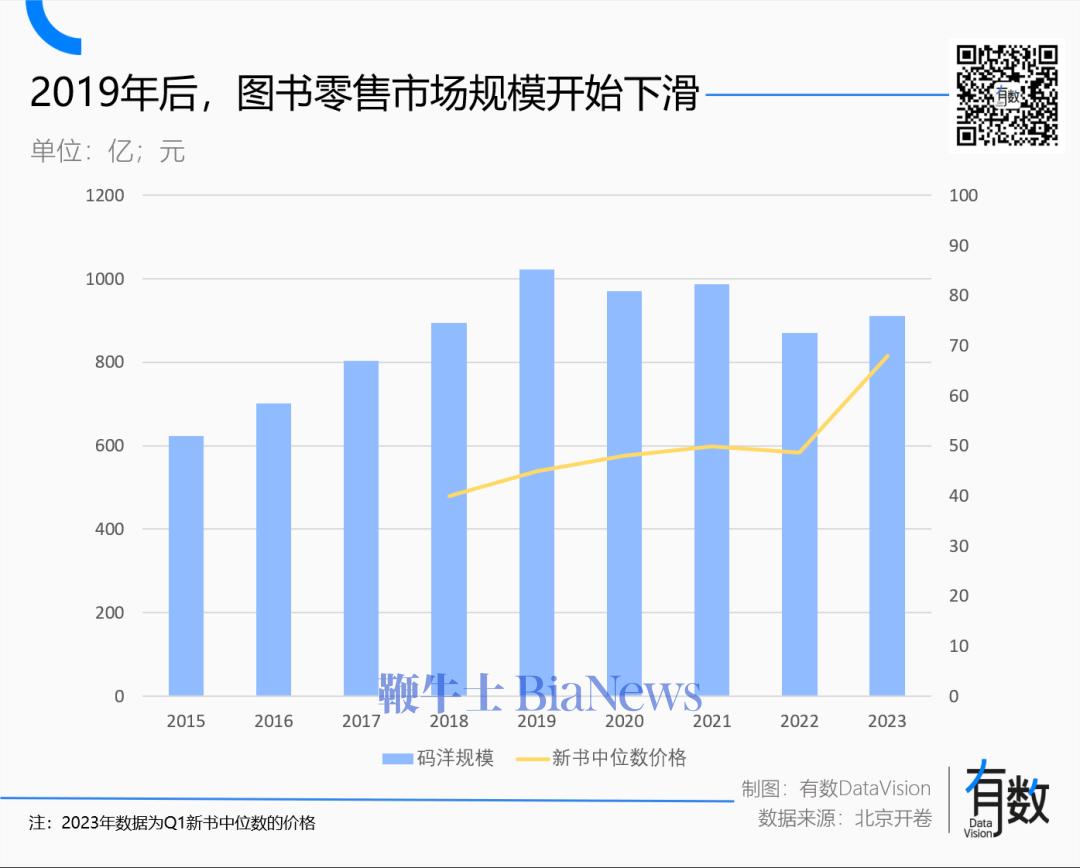Click right axis value 40
The height and width of the screenshot is (868, 1080).
[959, 496]
